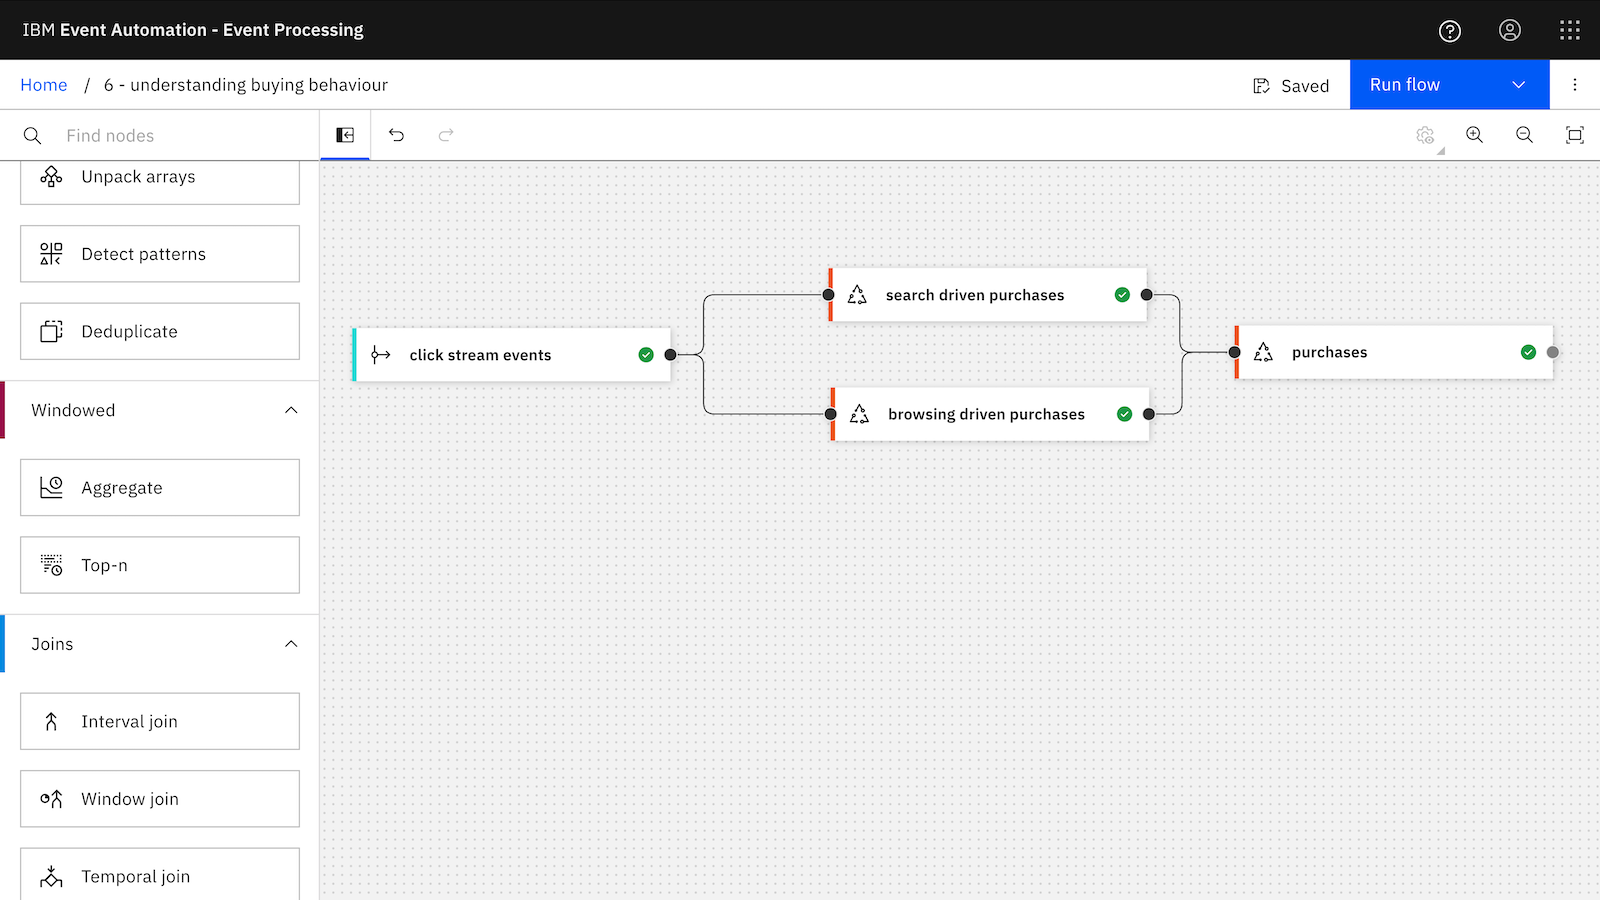Open the user profile icon
The height and width of the screenshot is (900, 1600).
pos(1510,30)
